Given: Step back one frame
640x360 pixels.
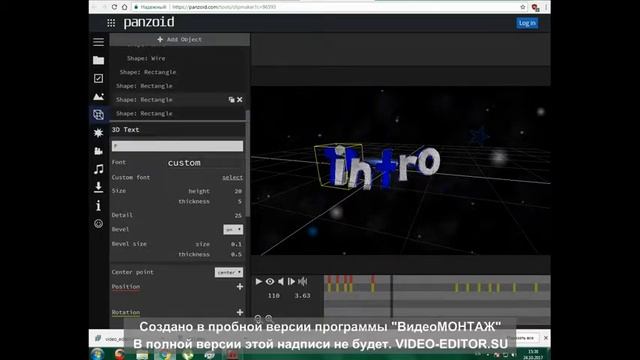Looking at the screenshot, I should tap(281, 281).
